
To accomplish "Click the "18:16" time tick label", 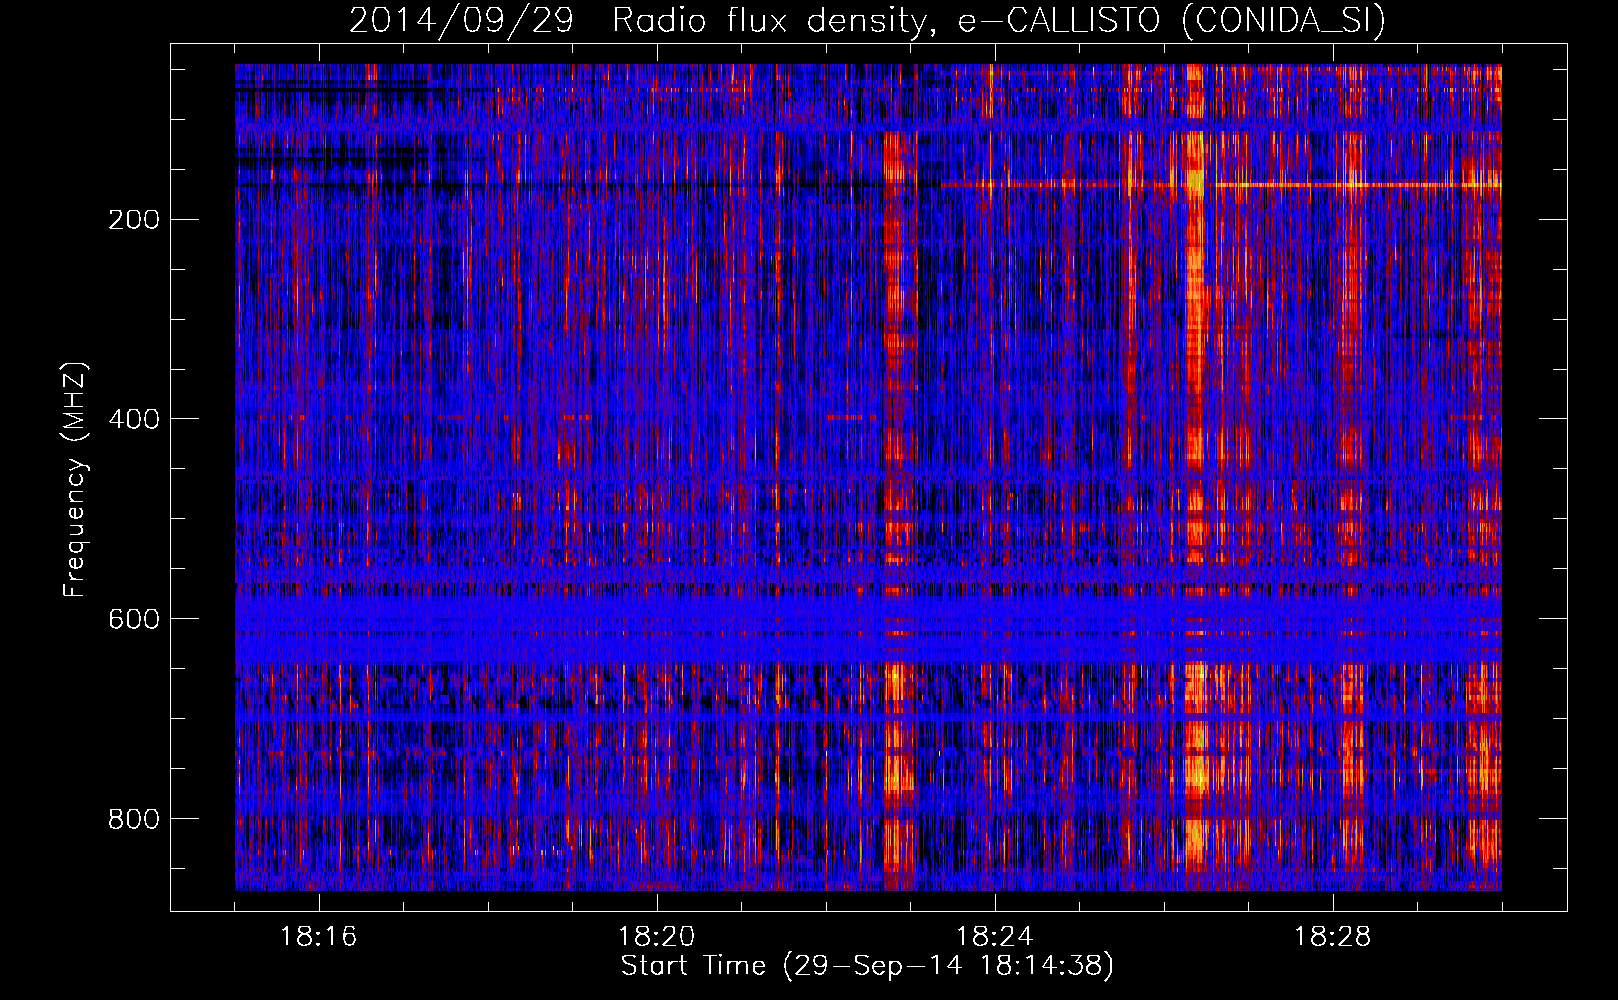I will tap(319, 937).
